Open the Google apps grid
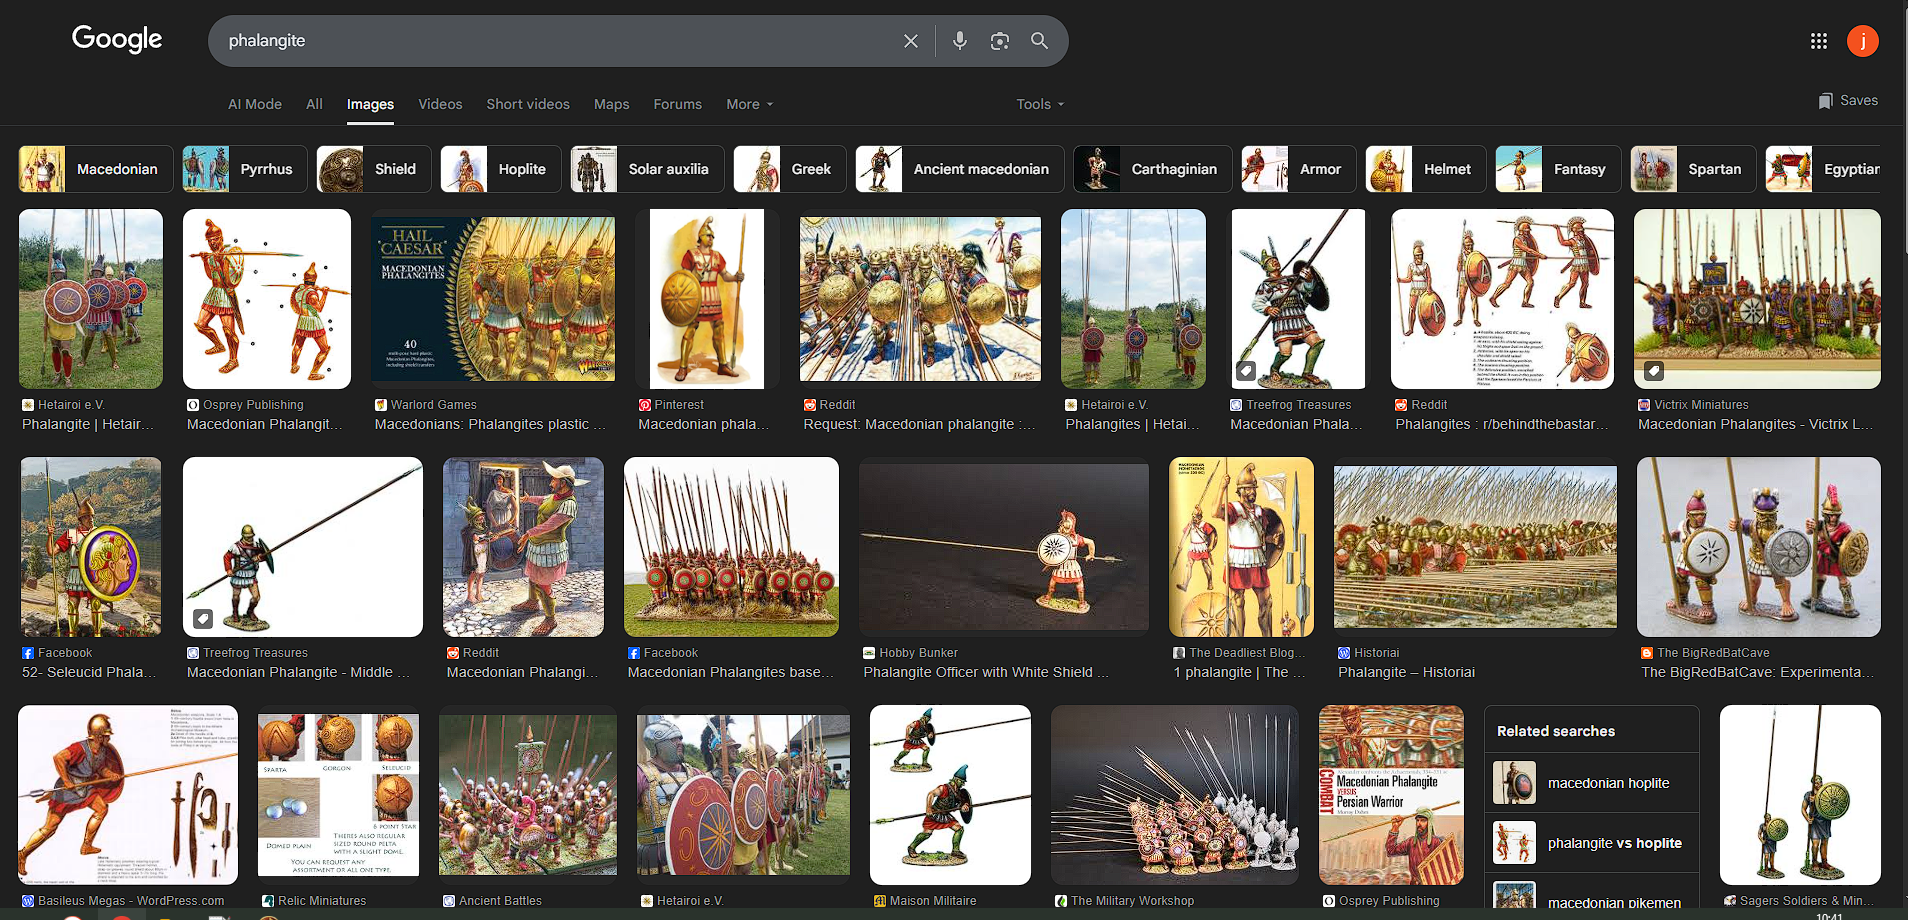 coord(1819,41)
